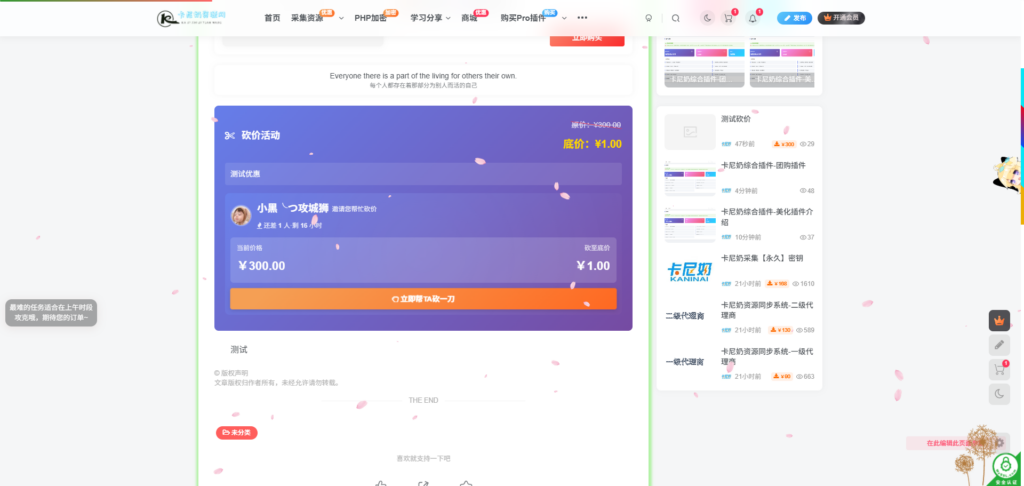
Task: Open notifications via header bell icon
Action: [x=752, y=18]
